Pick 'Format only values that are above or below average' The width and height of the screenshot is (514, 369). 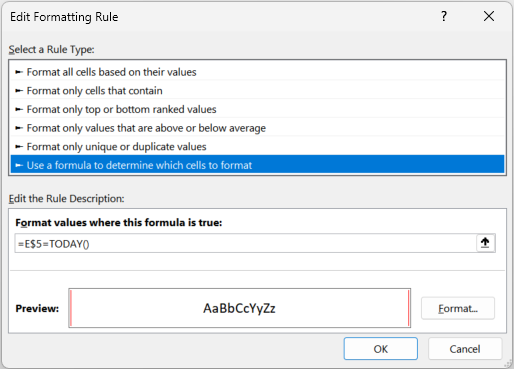coord(257,128)
